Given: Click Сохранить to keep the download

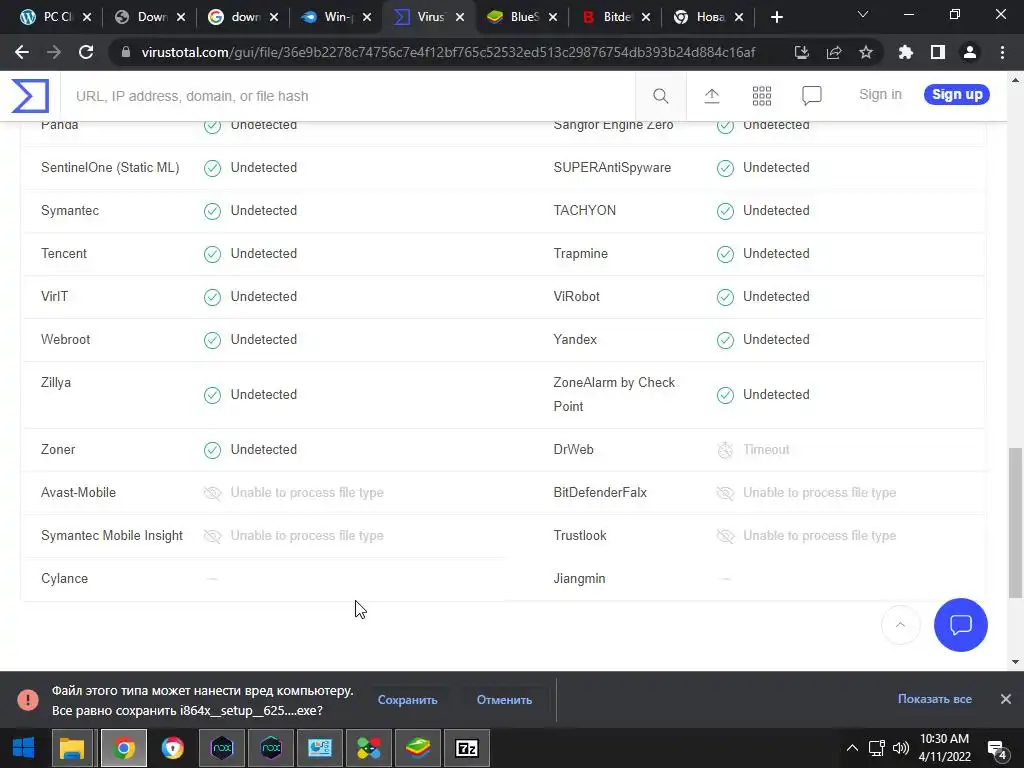Looking at the screenshot, I should click(x=408, y=699).
